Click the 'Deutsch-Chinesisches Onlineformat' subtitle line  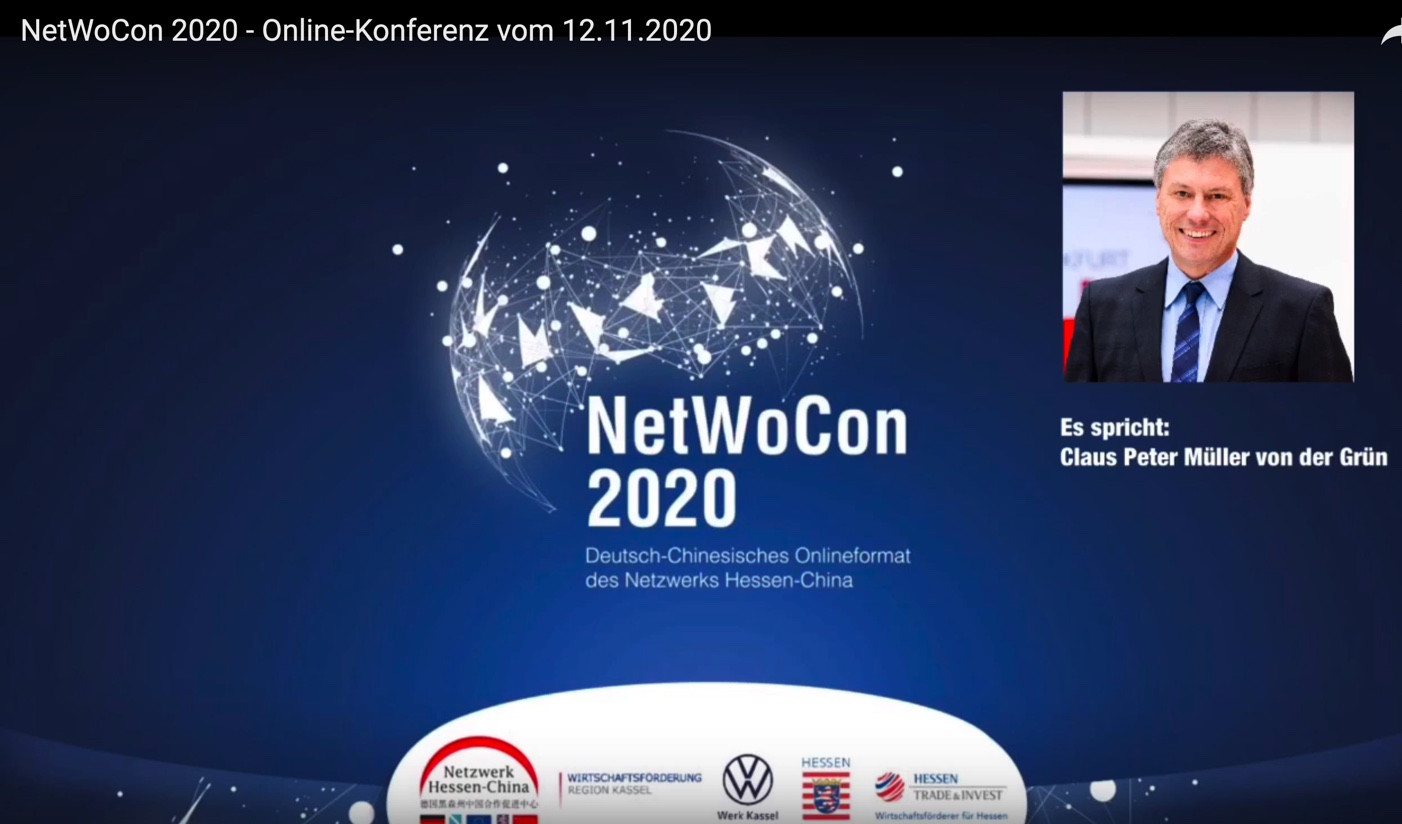point(747,556)
